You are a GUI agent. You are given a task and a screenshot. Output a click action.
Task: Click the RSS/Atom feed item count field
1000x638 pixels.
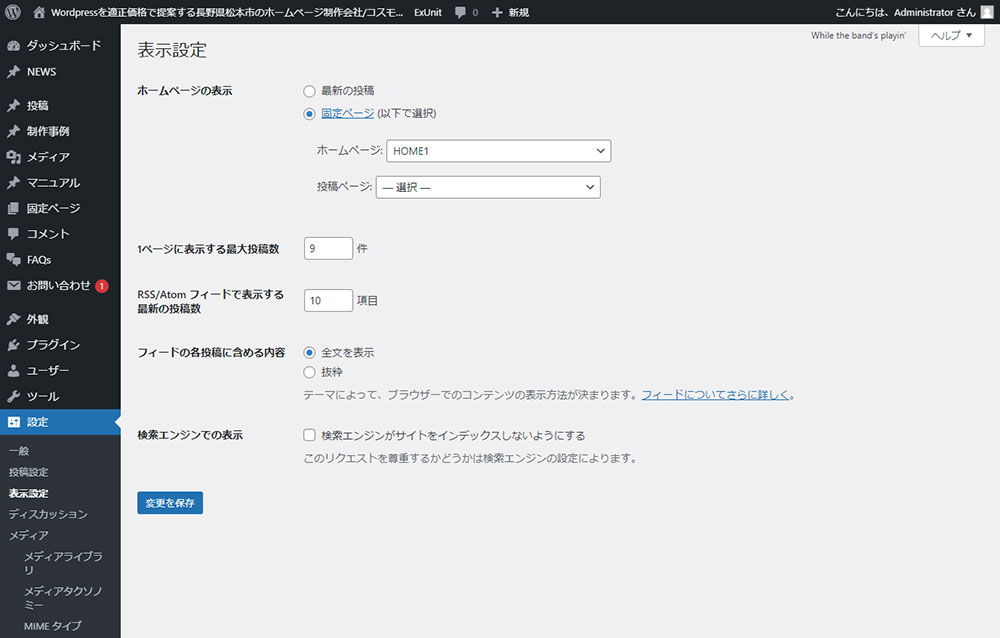coord(328,300)
